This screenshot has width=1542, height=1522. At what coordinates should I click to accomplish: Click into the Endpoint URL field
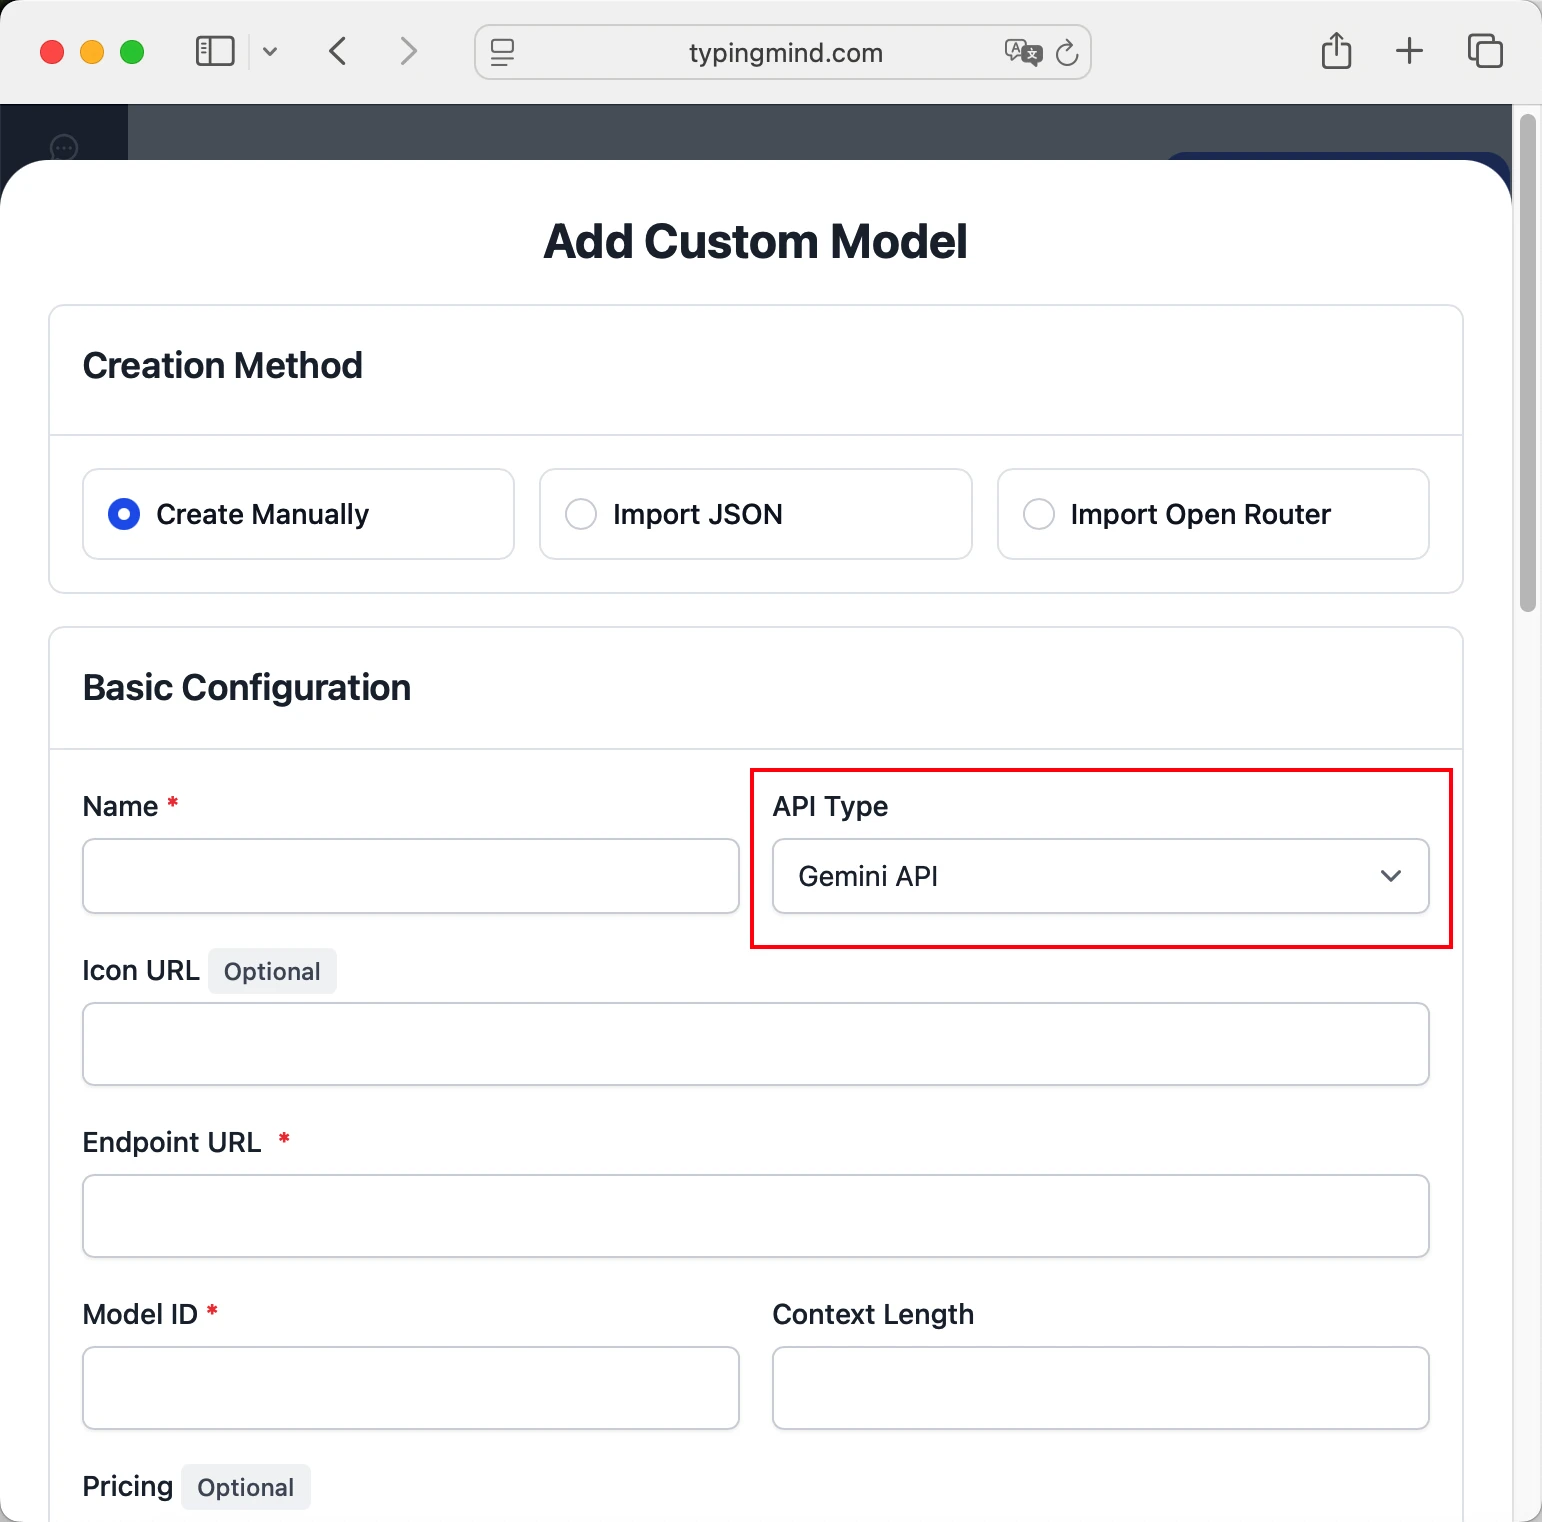[755, 1216]
